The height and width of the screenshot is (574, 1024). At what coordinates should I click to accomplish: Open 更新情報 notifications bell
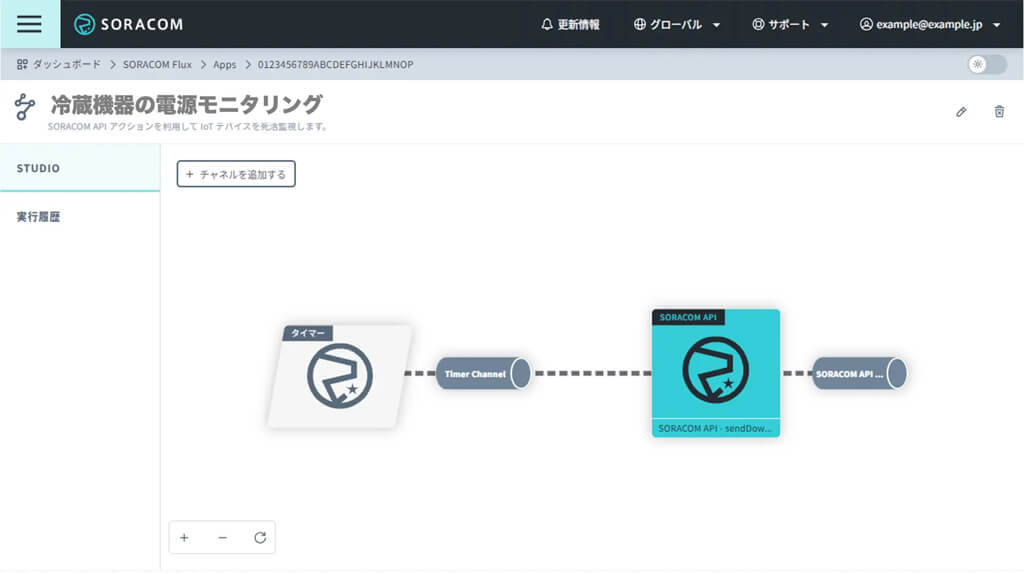[x=570, y=24]
